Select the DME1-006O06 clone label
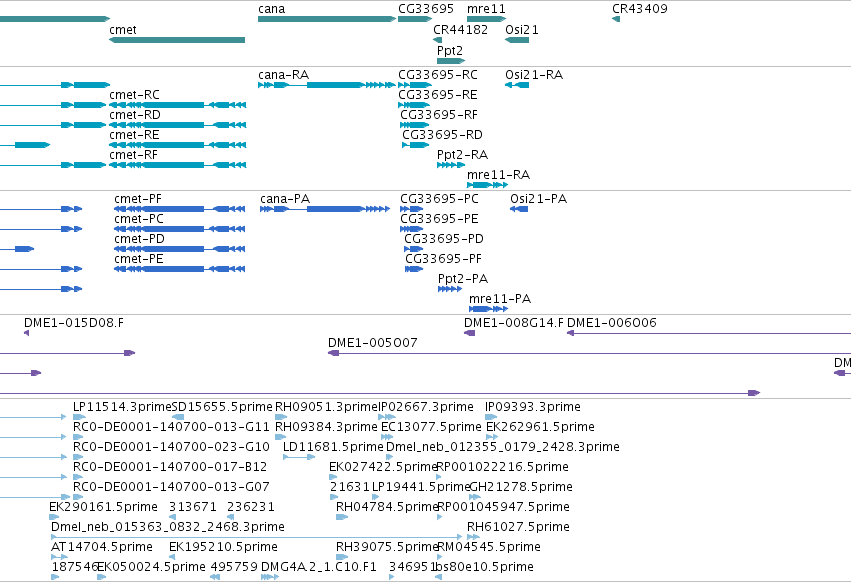851x582 pixels. tap(612, 323)
